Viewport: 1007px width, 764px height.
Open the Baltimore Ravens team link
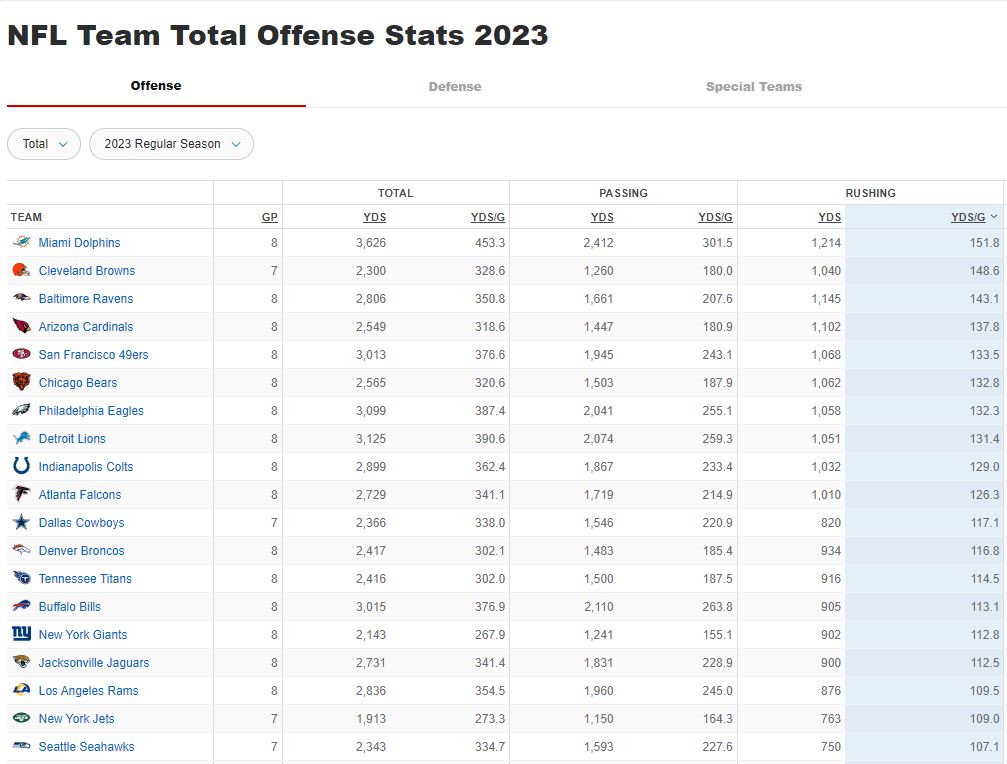pyautogui.click(x=85, y=299)
